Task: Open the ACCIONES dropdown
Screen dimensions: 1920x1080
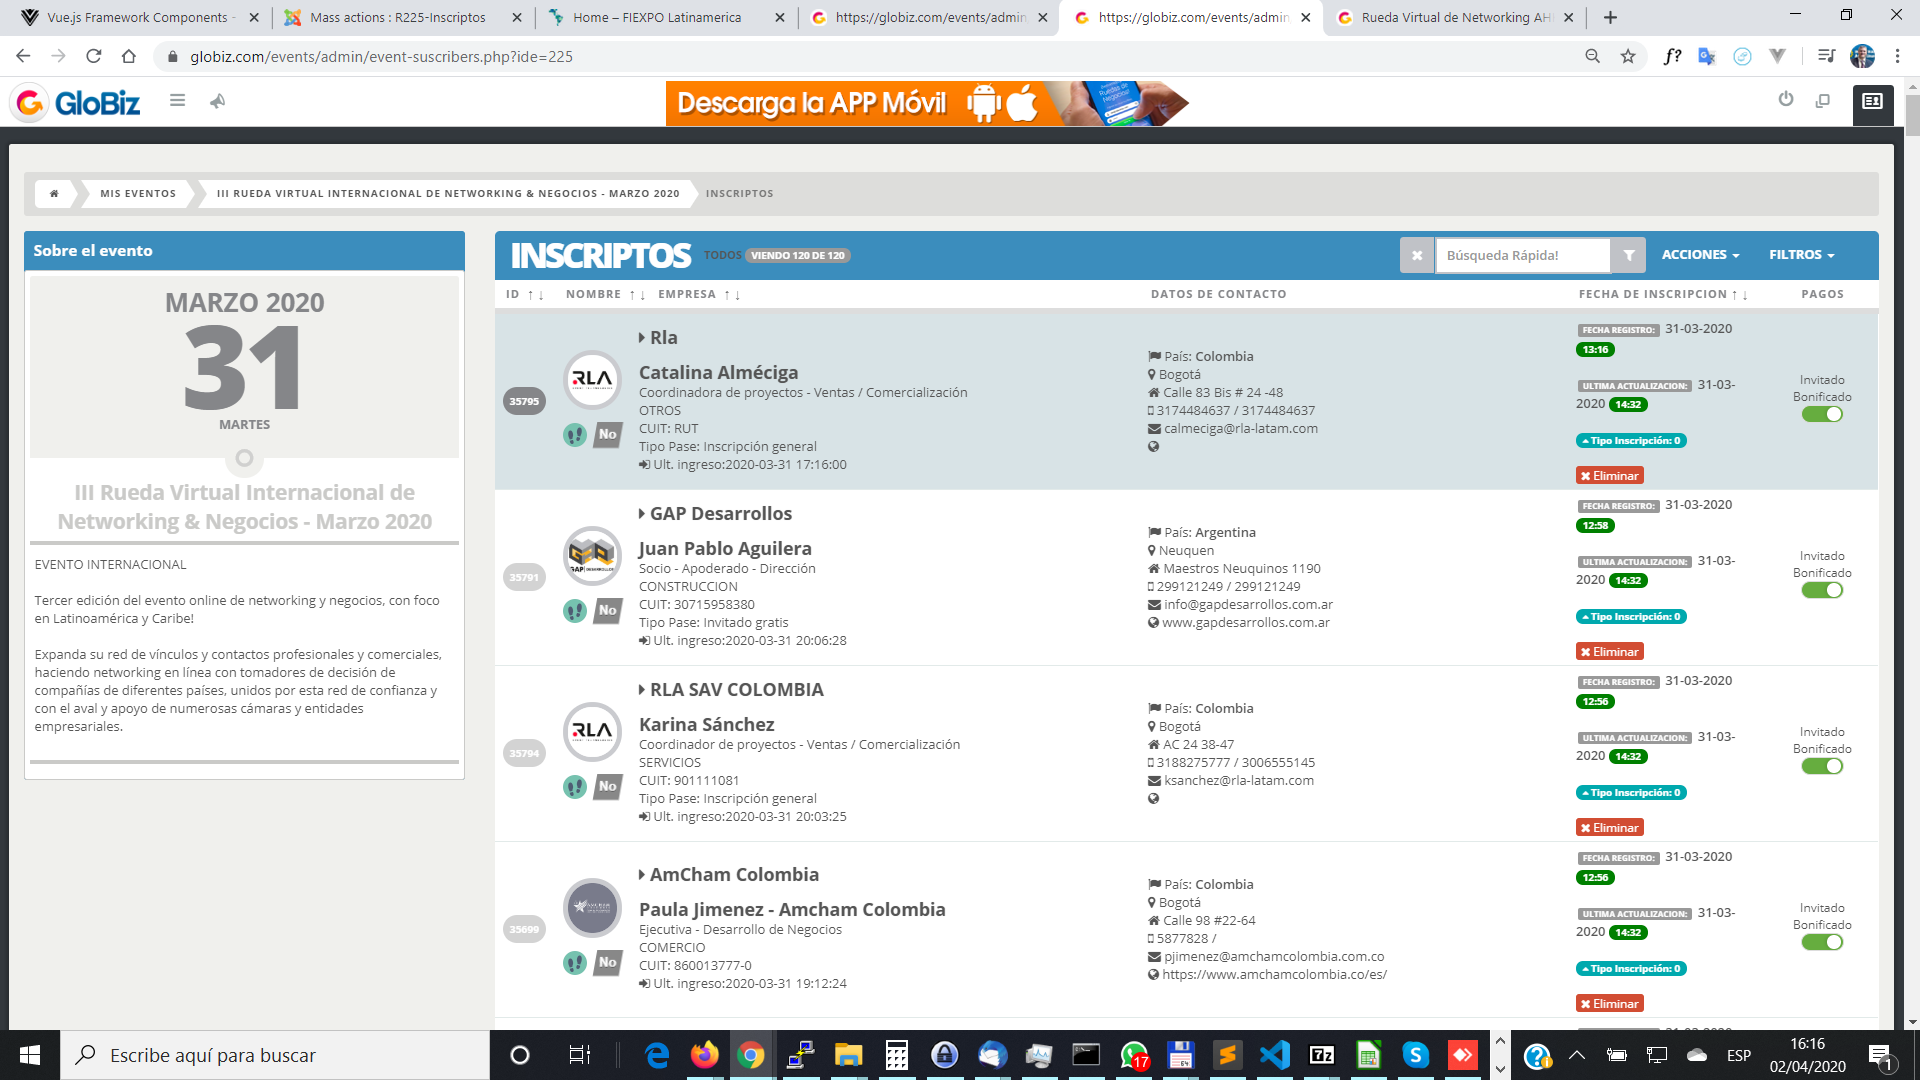Action: (x=1700, y=255)
